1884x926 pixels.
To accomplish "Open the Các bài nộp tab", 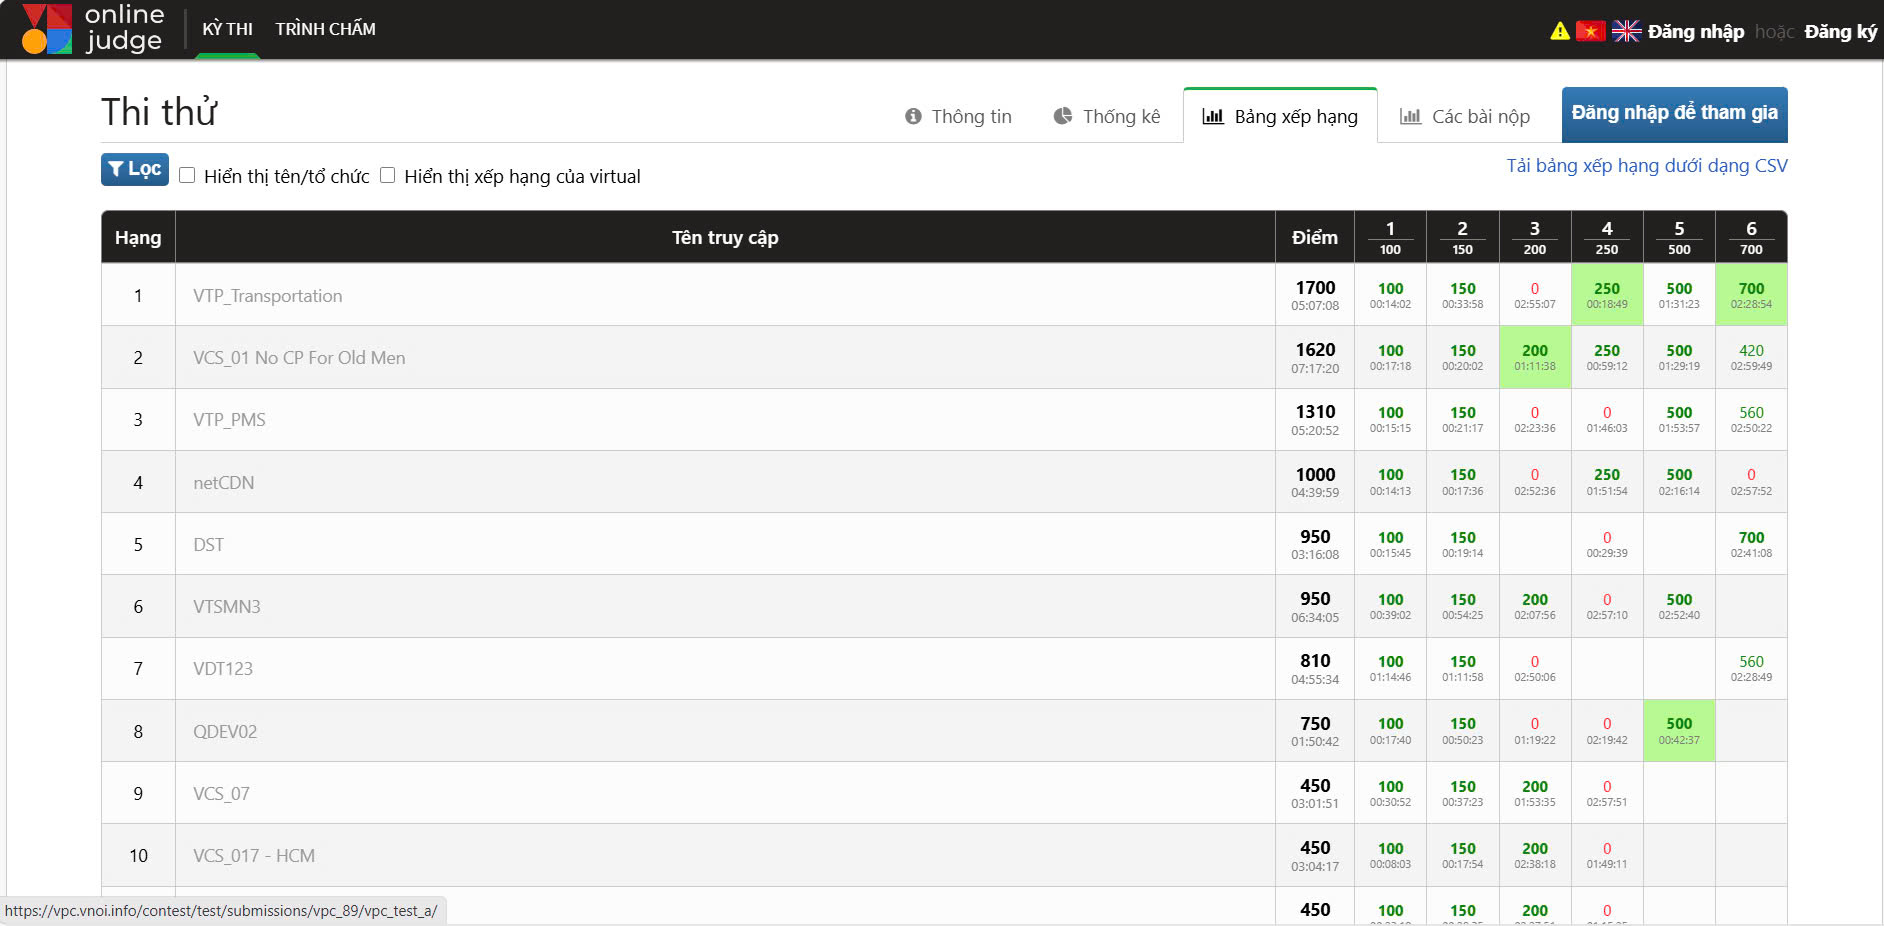I will (x=1465, y=116).
